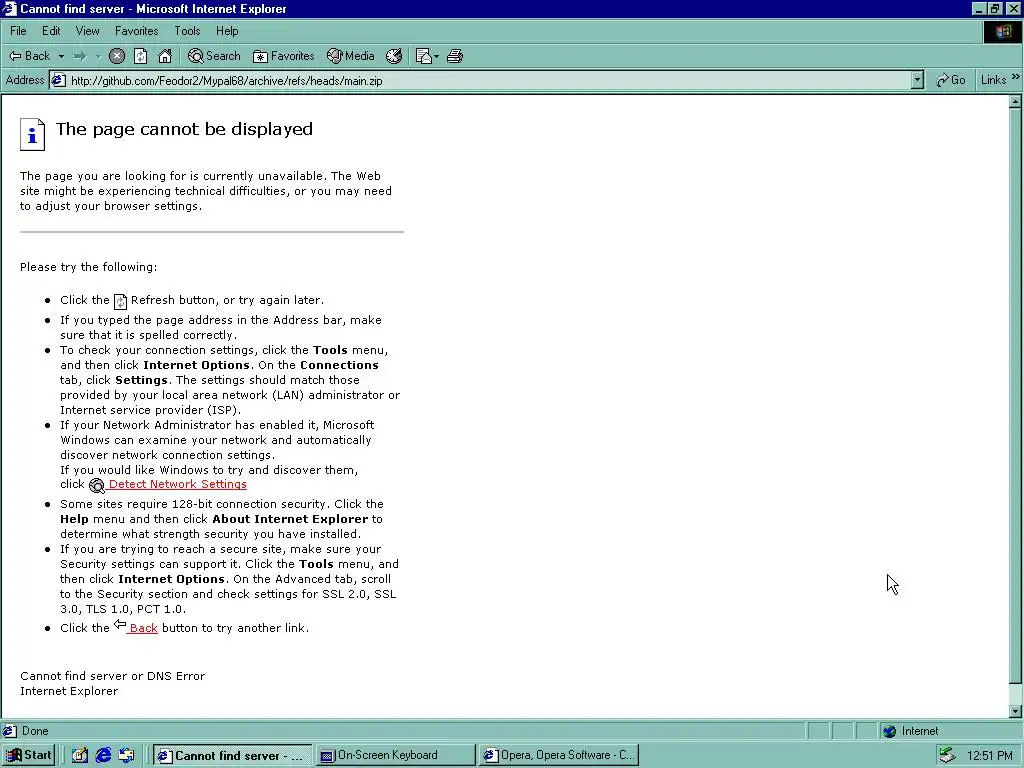Click the Print toolbar icon
The image size is (1024, 768).
pos(455,56)
